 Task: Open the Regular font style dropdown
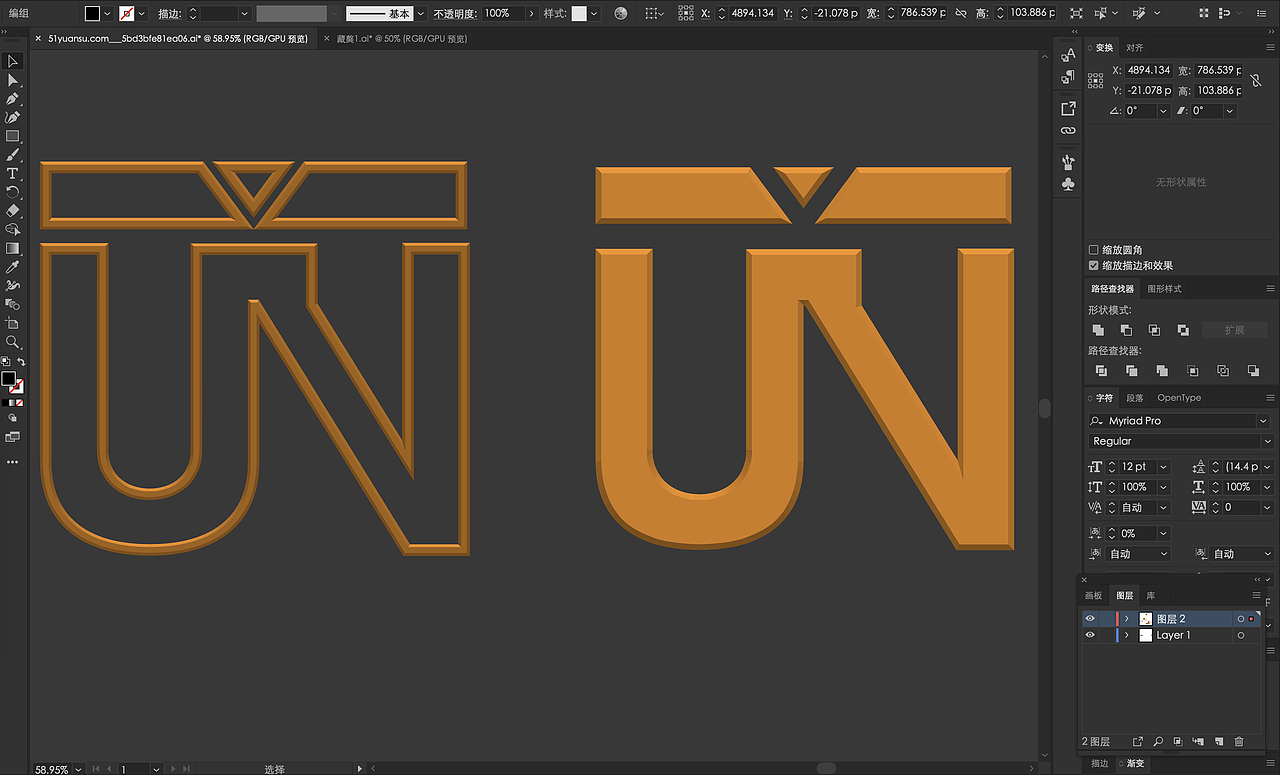[1267, 441]
